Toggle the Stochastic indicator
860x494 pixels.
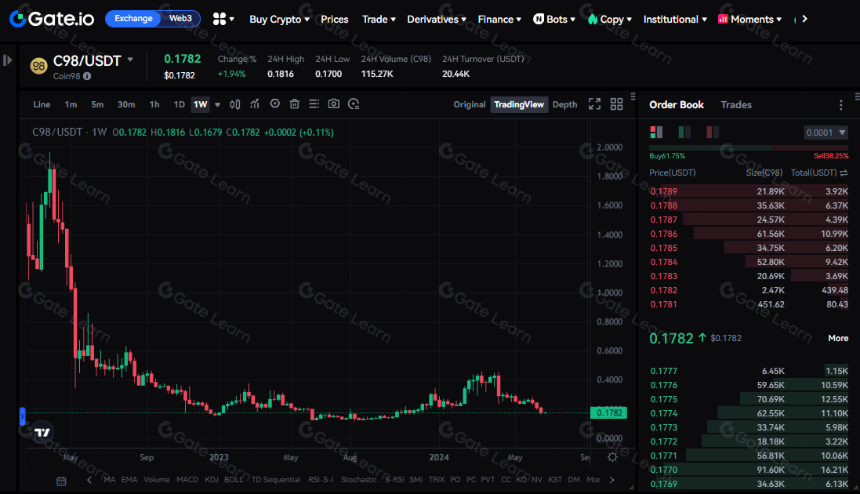coord(359,480)
